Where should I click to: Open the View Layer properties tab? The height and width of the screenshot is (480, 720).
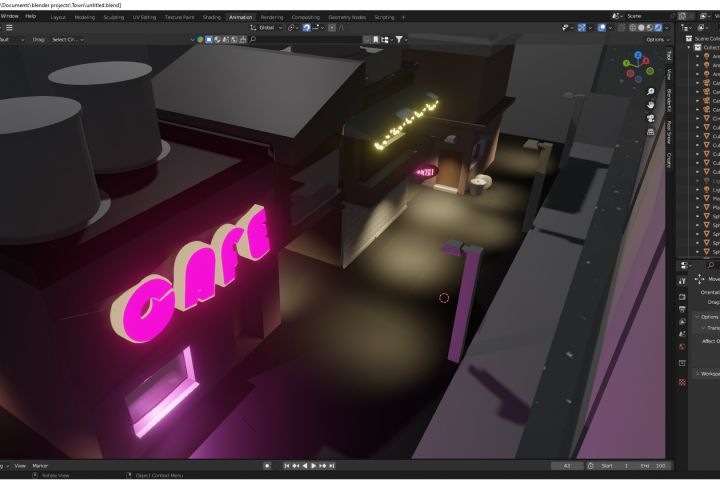coord(682,322)
